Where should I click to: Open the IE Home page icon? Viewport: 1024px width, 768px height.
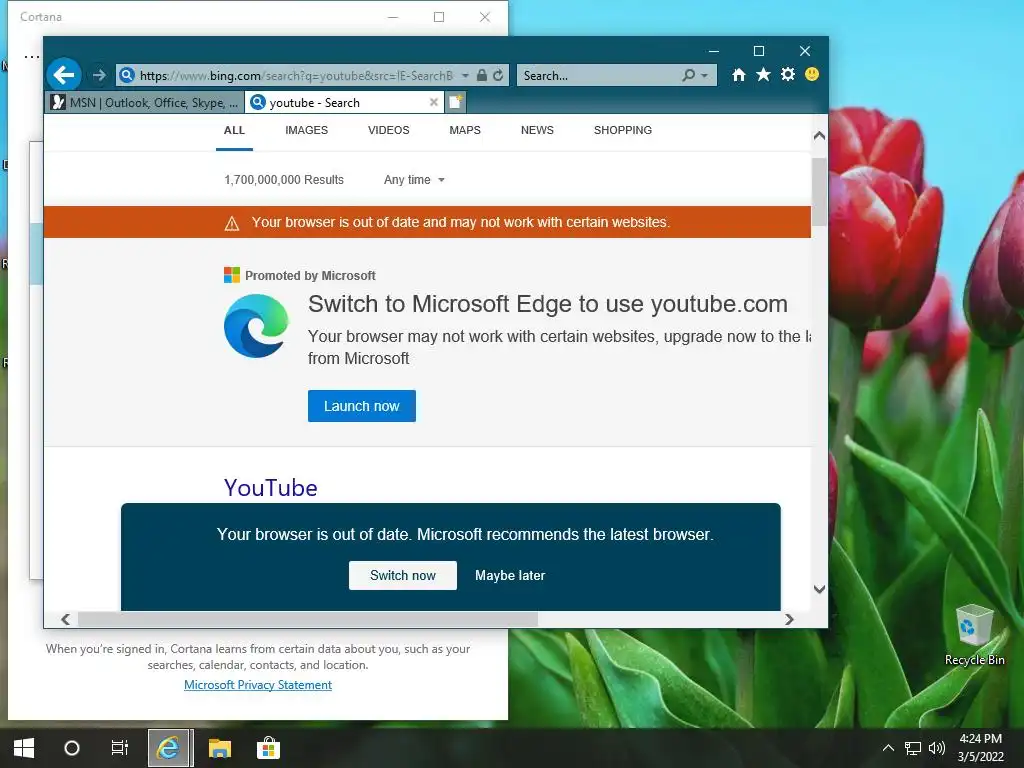[x=739, y=75]
